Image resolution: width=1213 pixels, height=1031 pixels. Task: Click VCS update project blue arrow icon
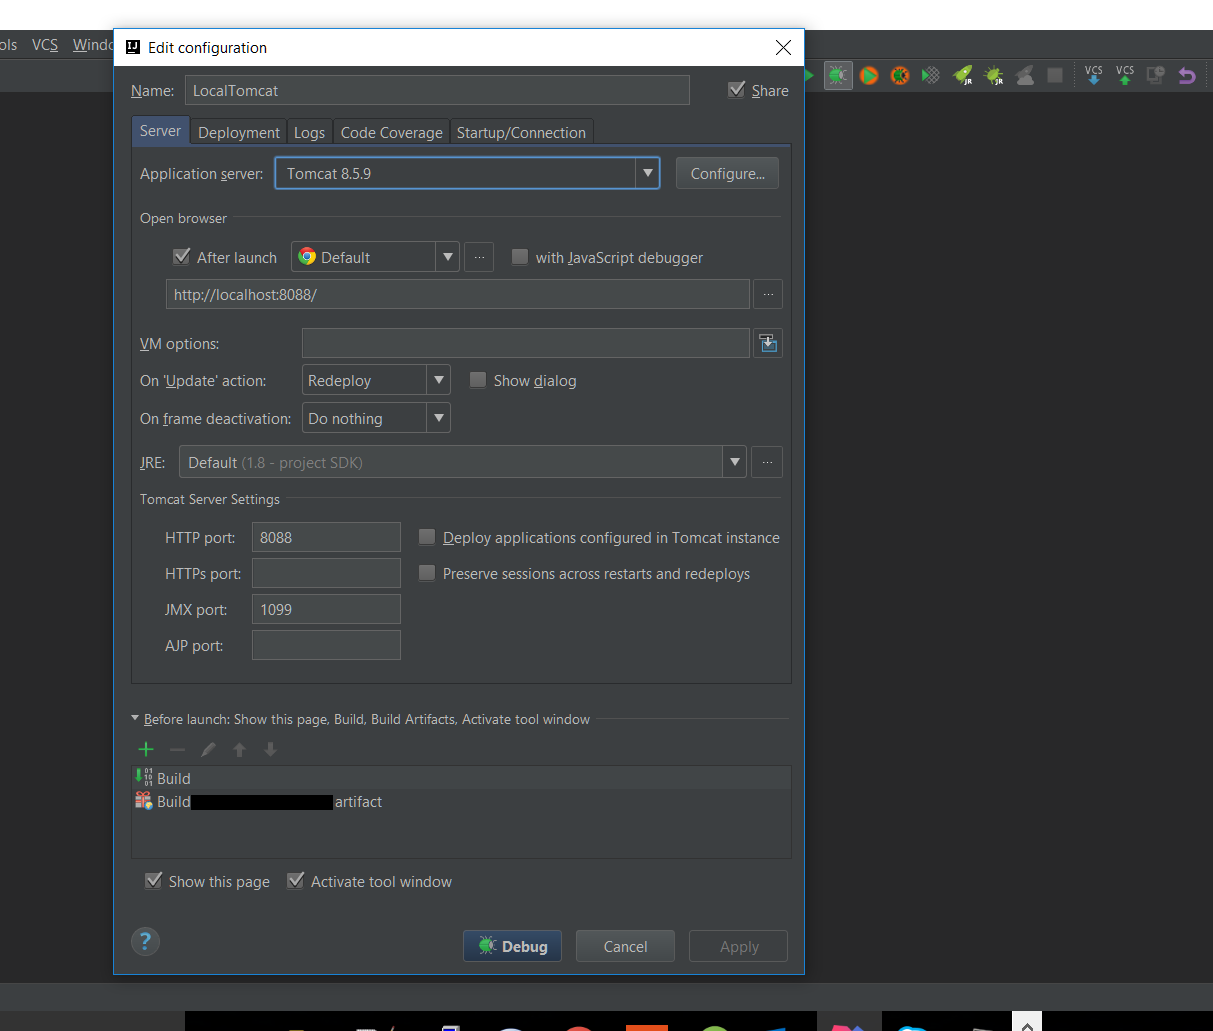tap(1094, 75)
